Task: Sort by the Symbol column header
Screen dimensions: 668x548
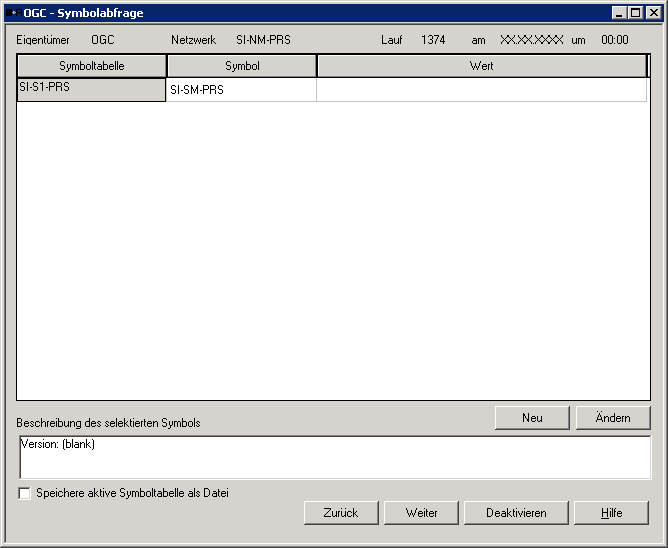Action: tap(242, 66)
